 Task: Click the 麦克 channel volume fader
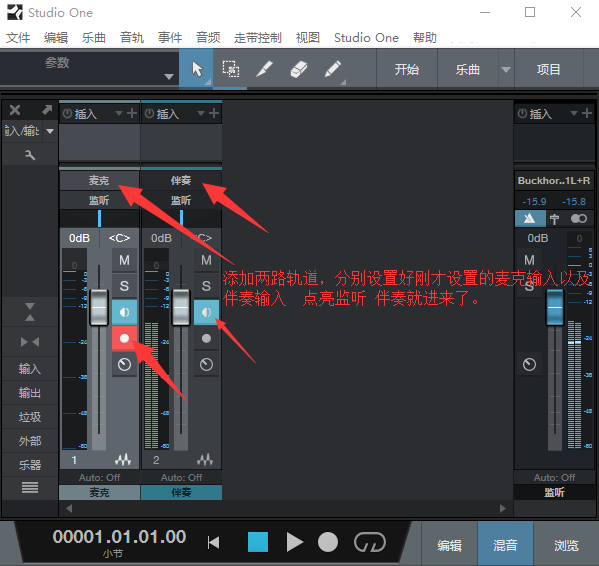tap(99, 307)
